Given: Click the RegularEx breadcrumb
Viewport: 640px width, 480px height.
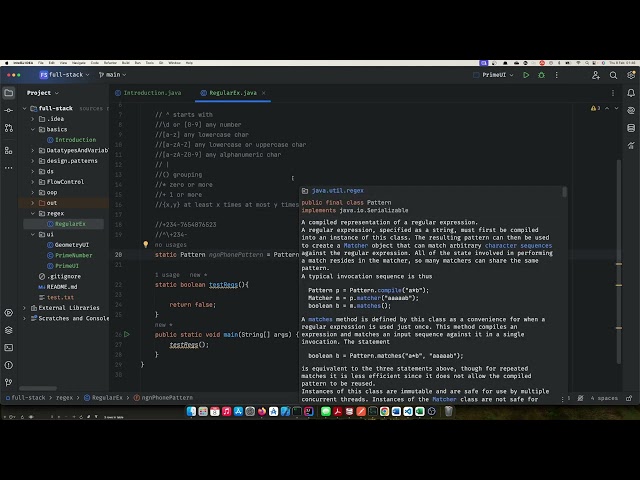Looking at the screenshot, I should pyautogui.click(x=103, y=398).
